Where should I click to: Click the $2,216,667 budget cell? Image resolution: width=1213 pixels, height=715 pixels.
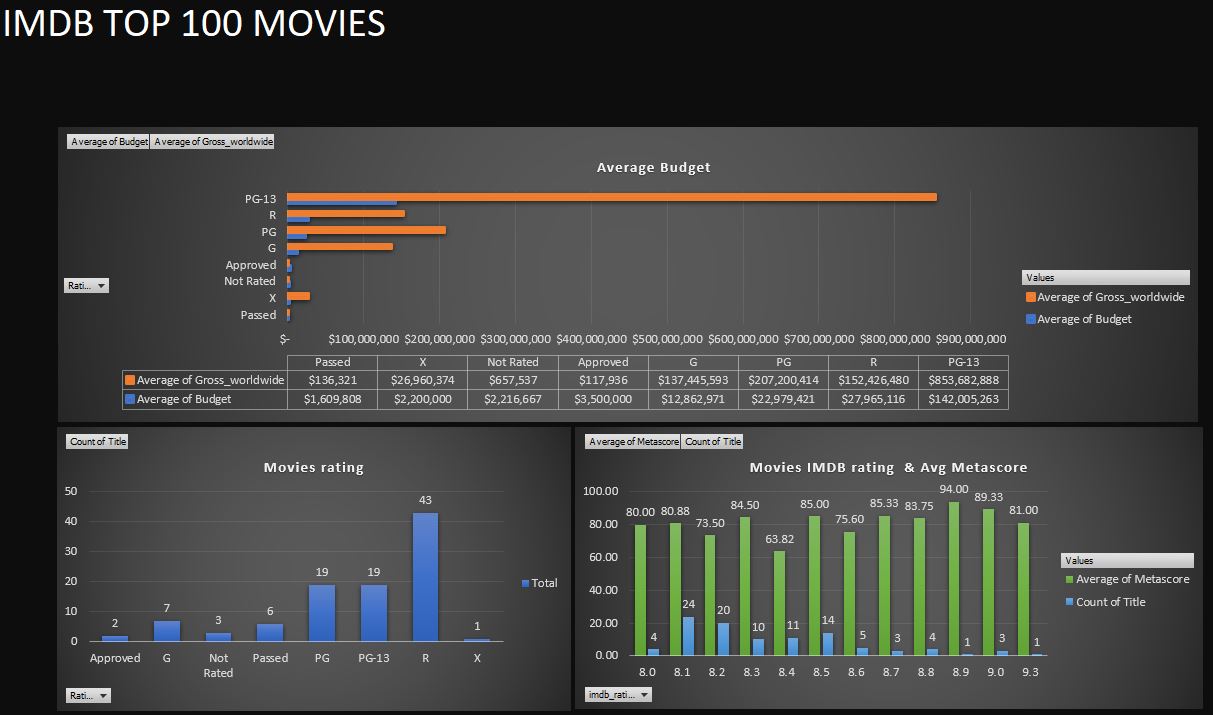click(x=513, y=399)
